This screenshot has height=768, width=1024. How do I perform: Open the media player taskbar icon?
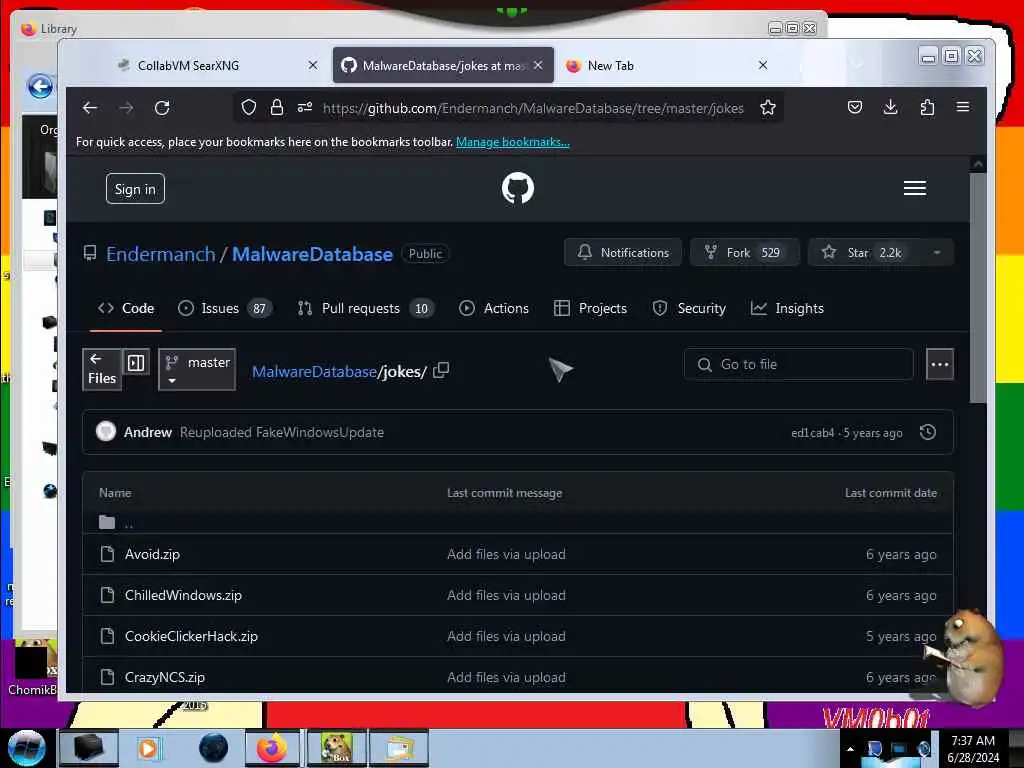pos(148,748)
